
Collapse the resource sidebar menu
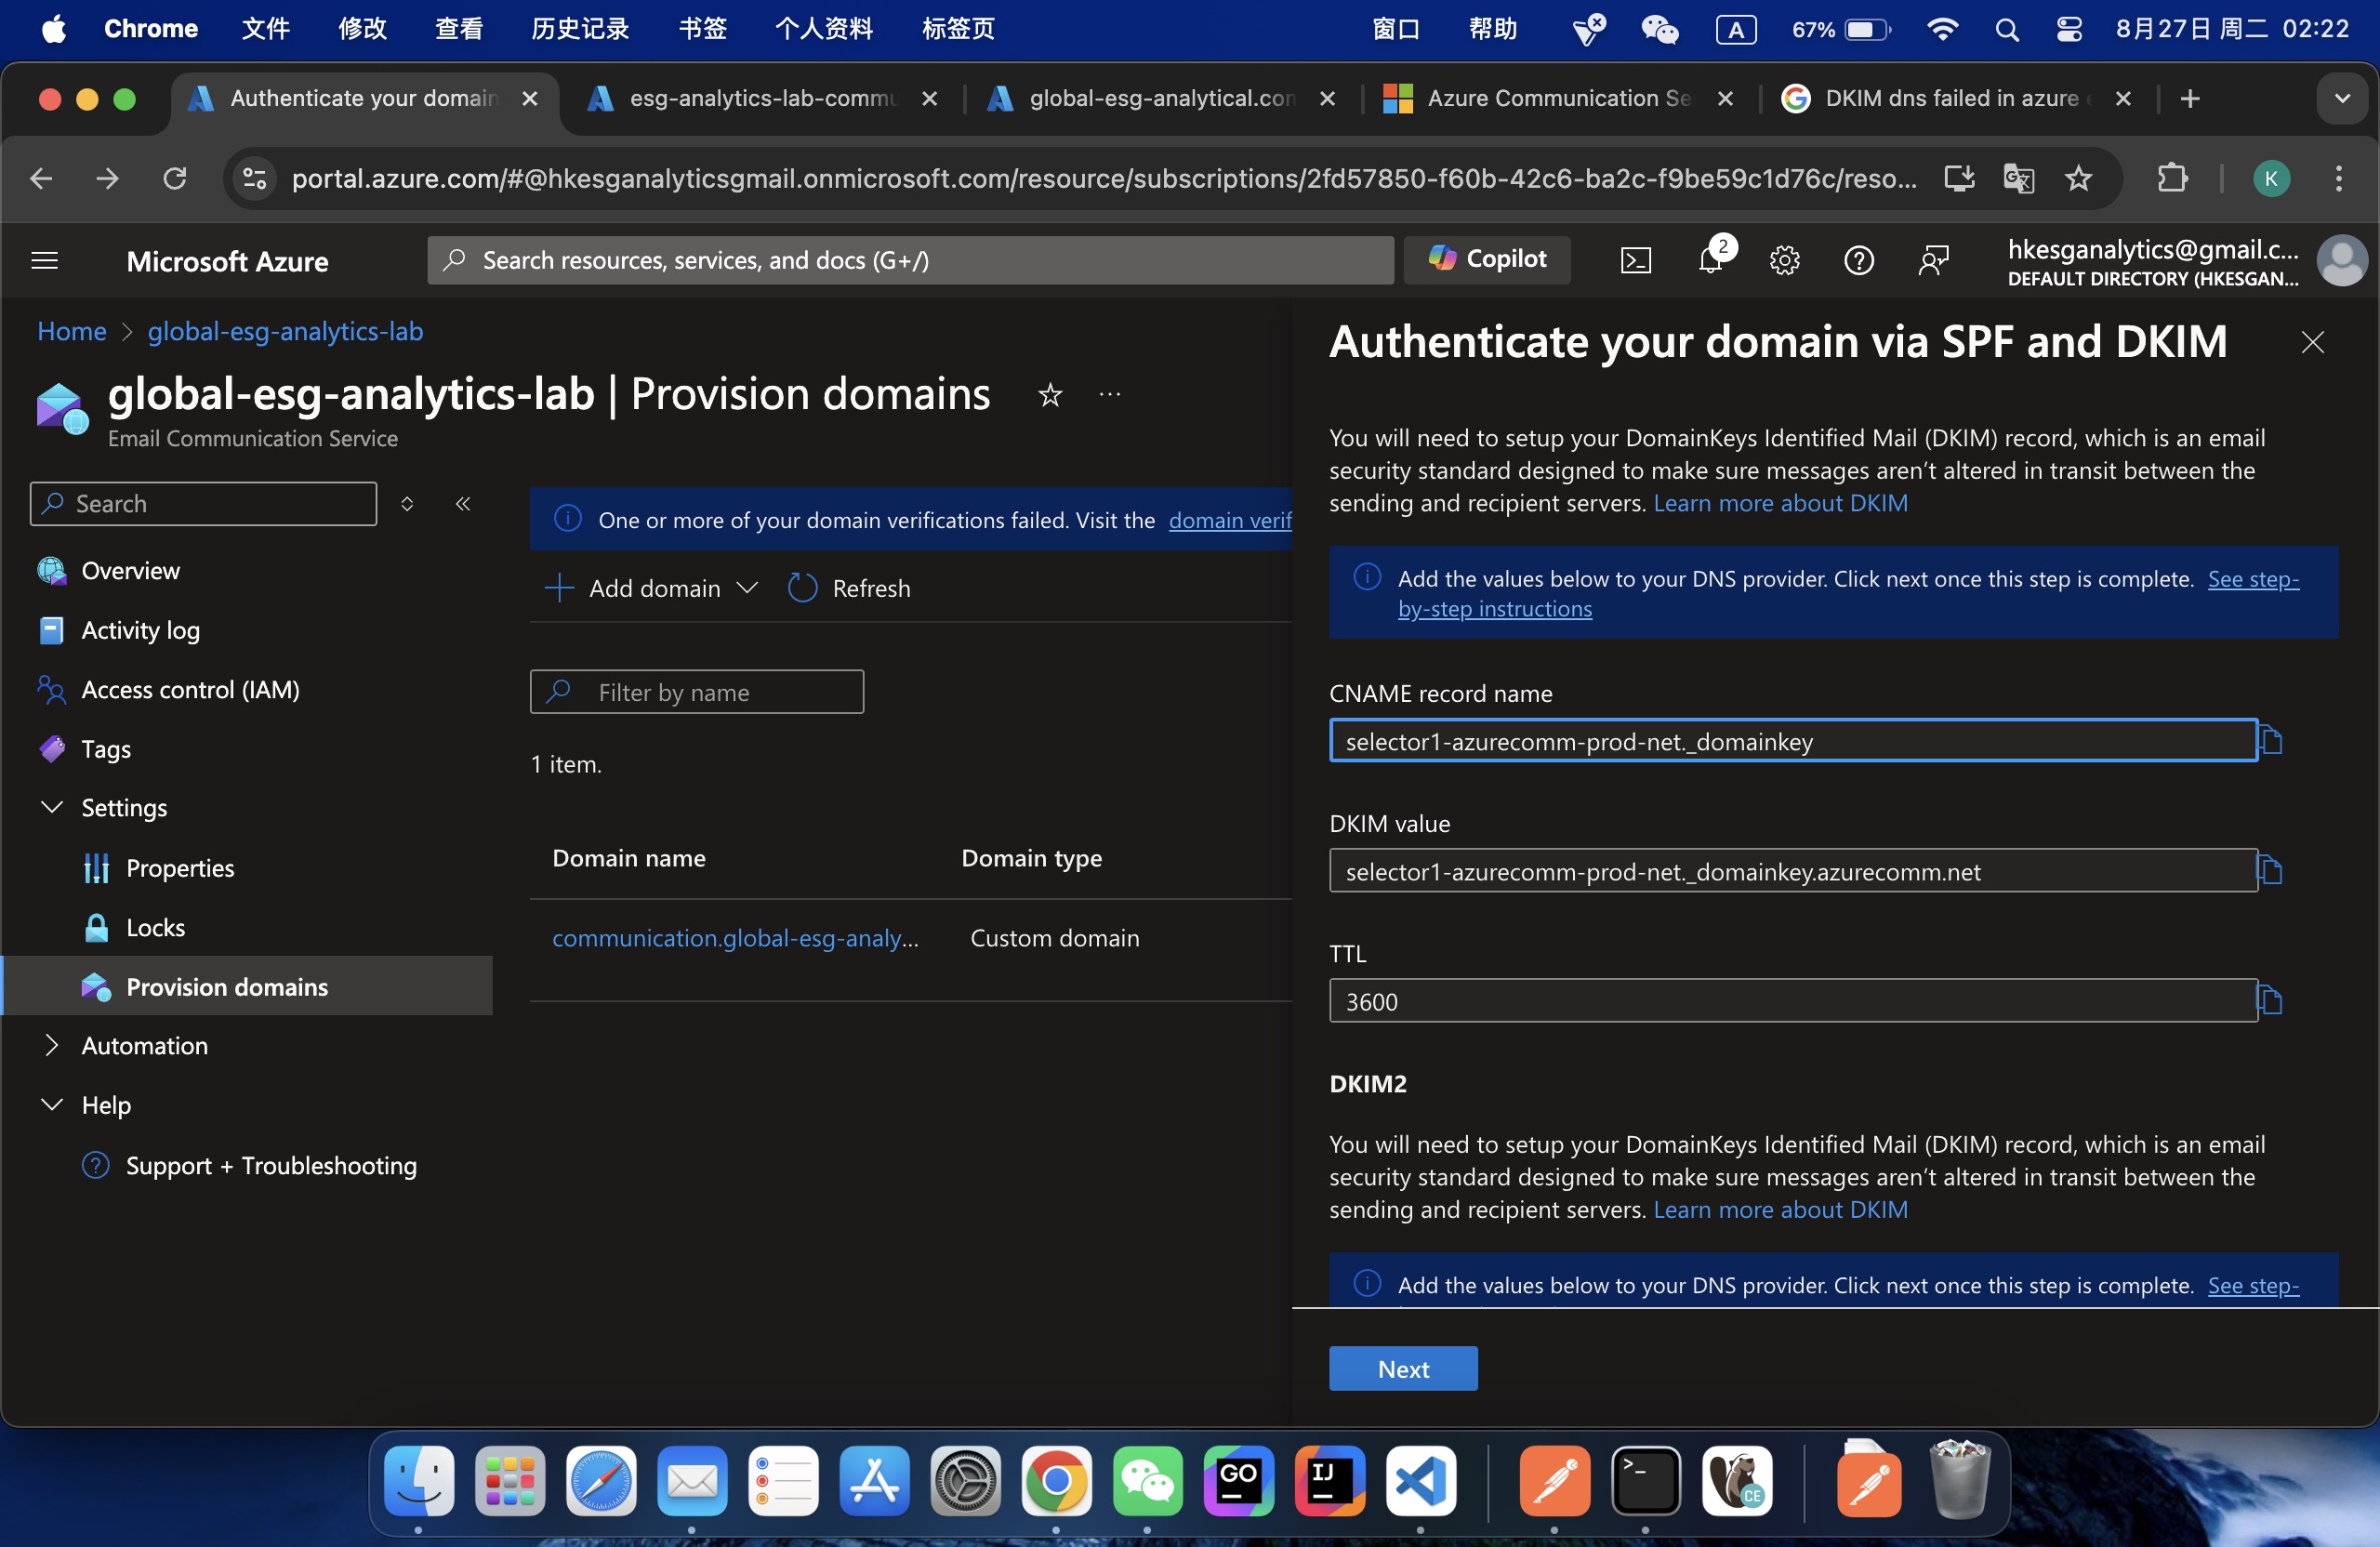pos(463,504)
